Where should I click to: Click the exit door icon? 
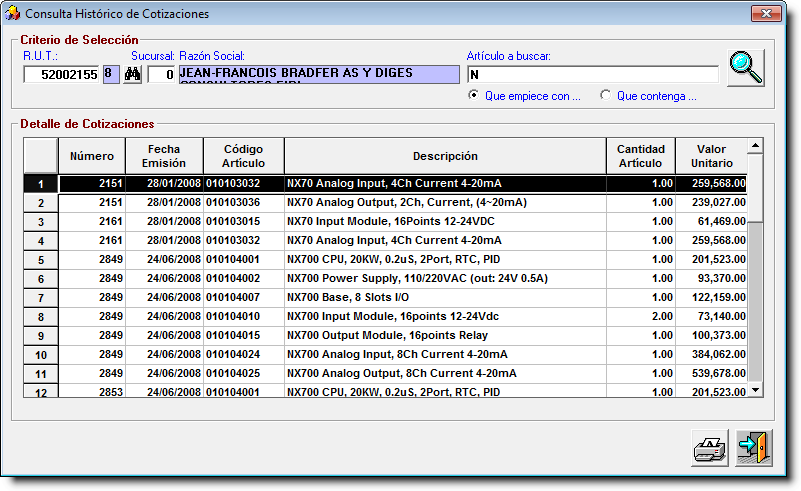pos(754,448)
